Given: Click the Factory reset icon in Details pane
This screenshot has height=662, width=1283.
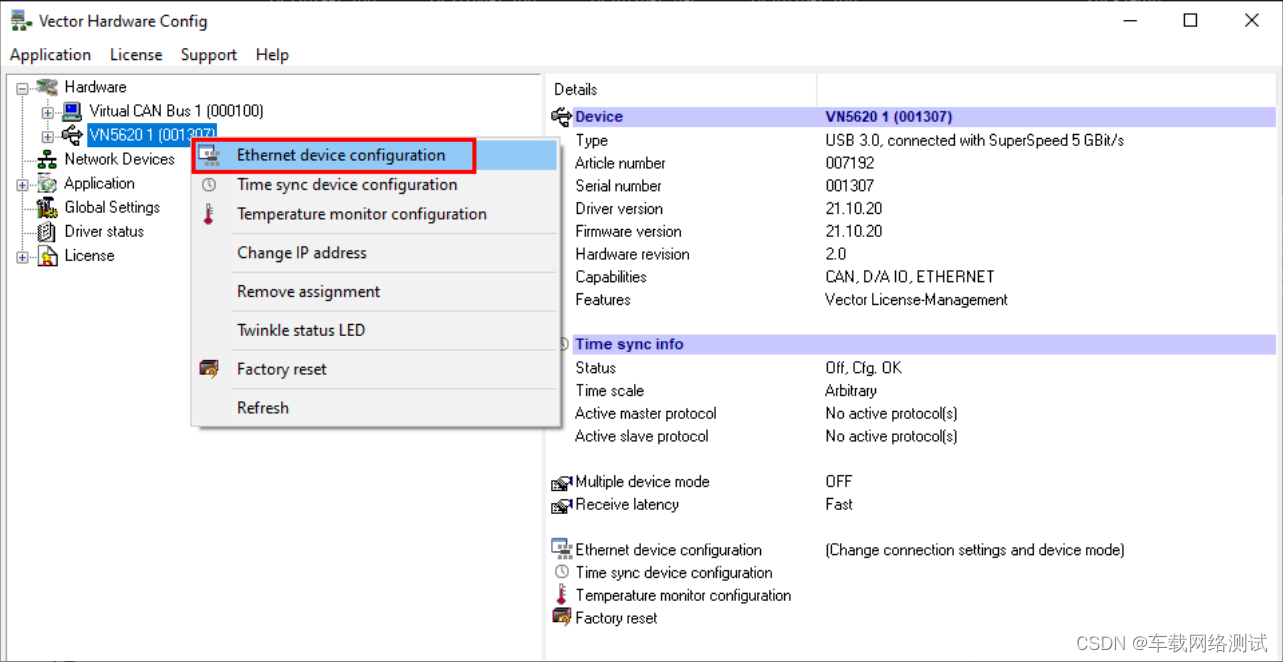Looking at the screenshot, I should [x=562, y=618].
